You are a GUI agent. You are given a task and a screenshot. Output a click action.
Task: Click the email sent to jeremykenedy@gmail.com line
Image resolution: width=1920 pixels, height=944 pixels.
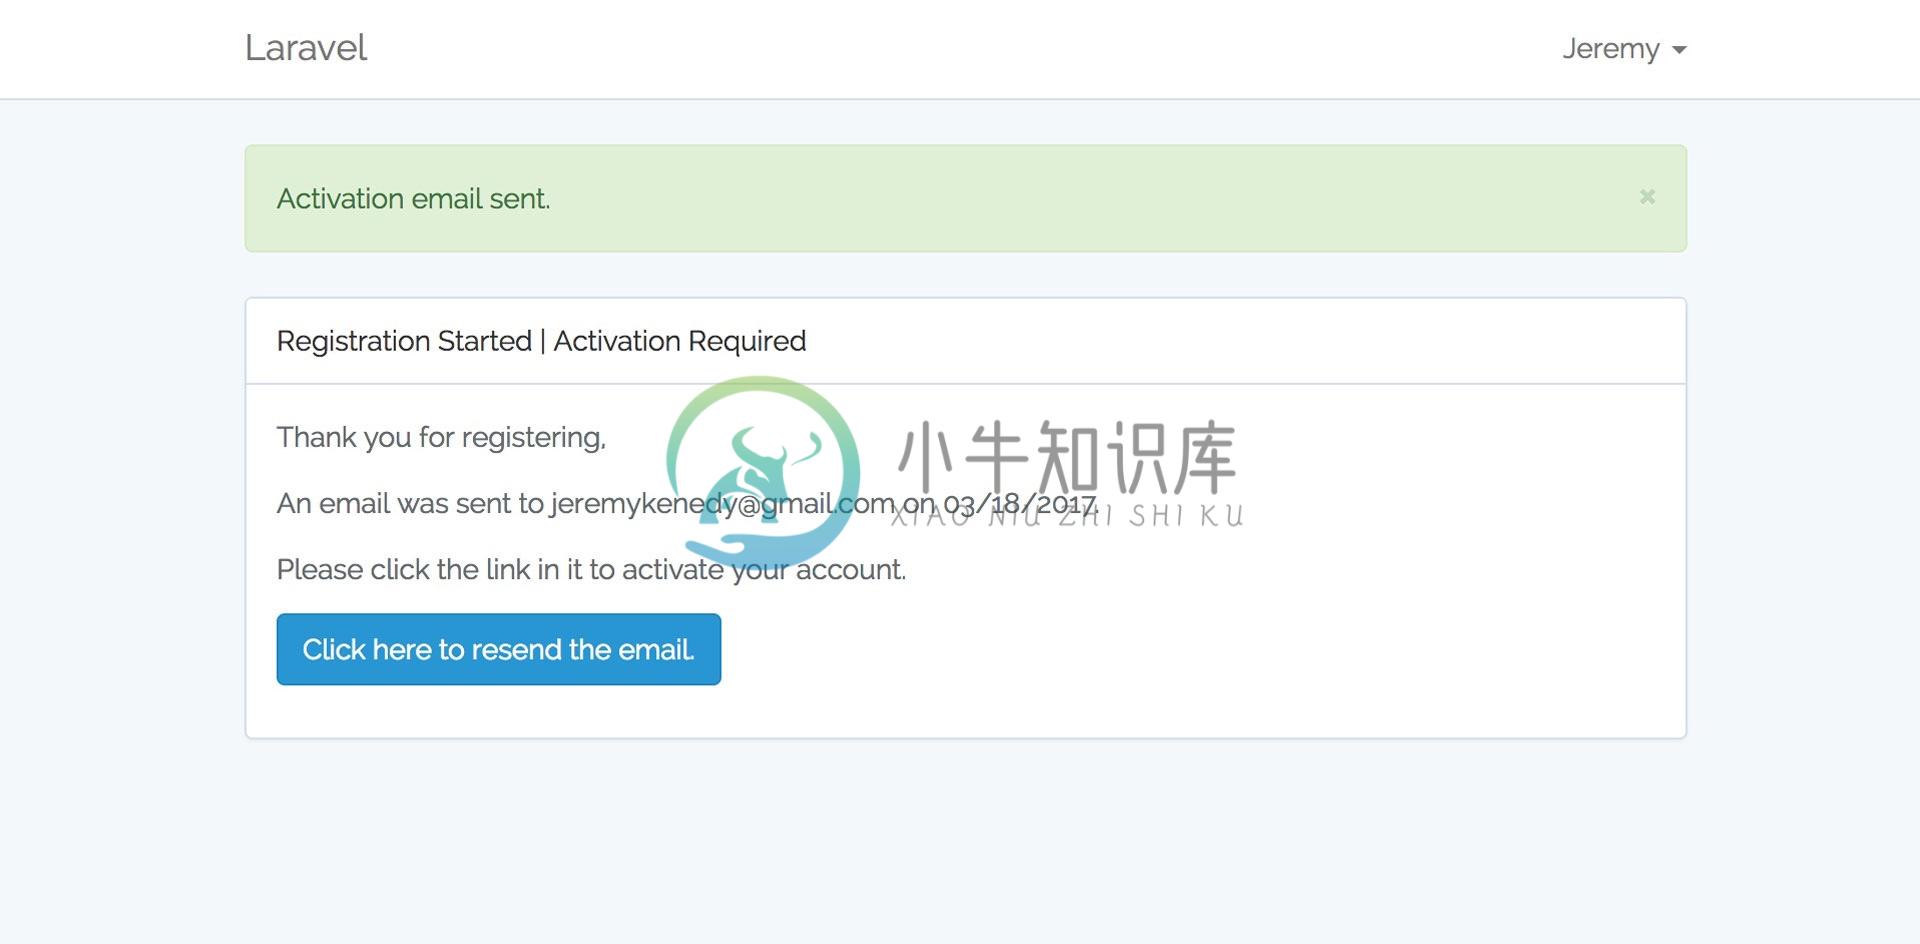coord(688,503)
